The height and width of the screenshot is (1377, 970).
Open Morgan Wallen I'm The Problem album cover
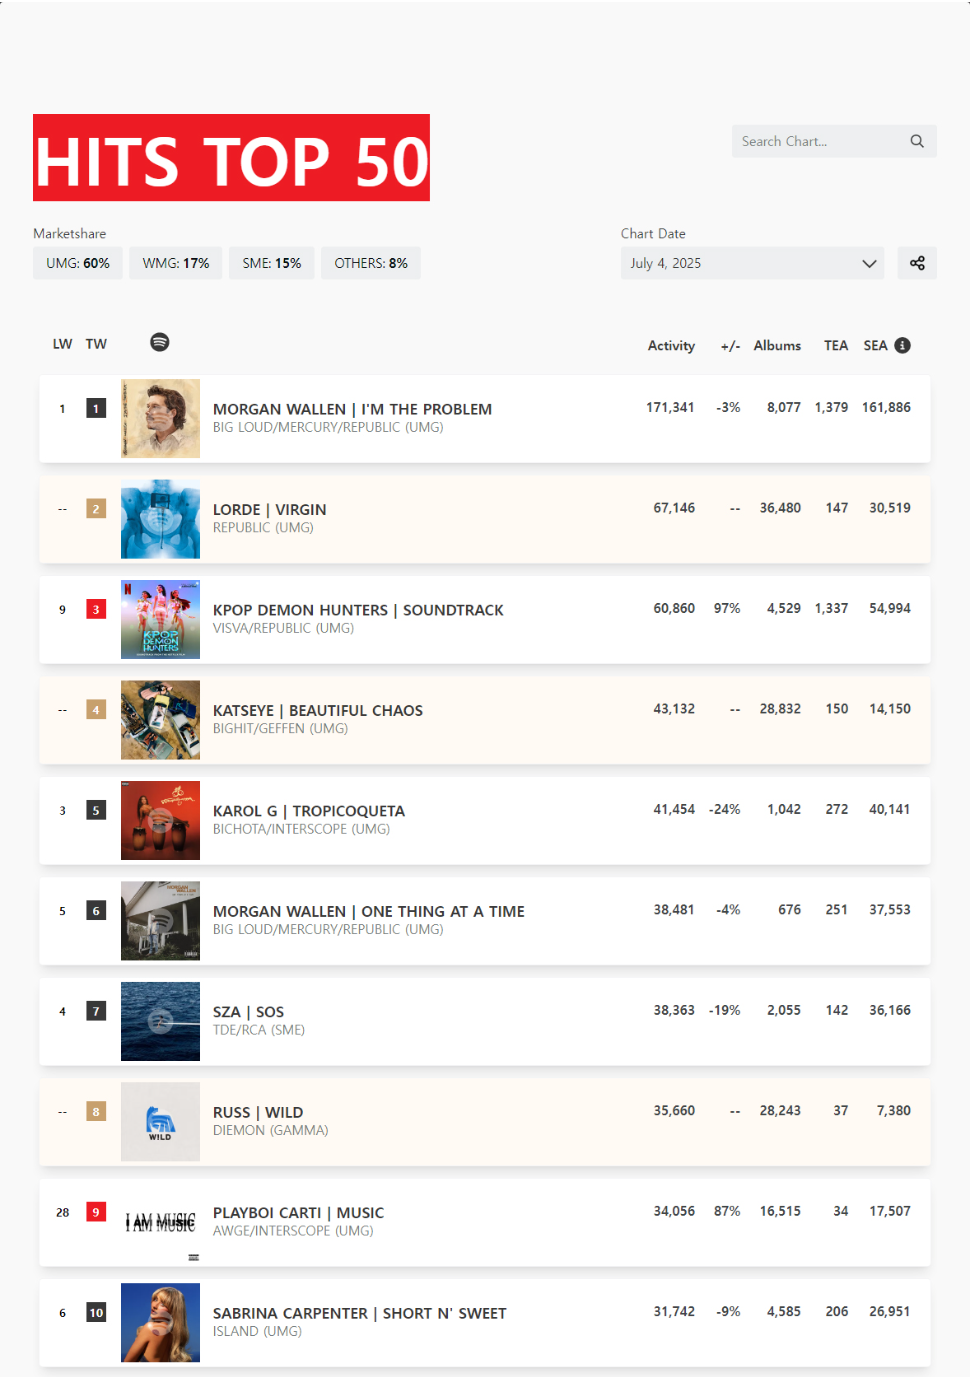tap(160, 418)
